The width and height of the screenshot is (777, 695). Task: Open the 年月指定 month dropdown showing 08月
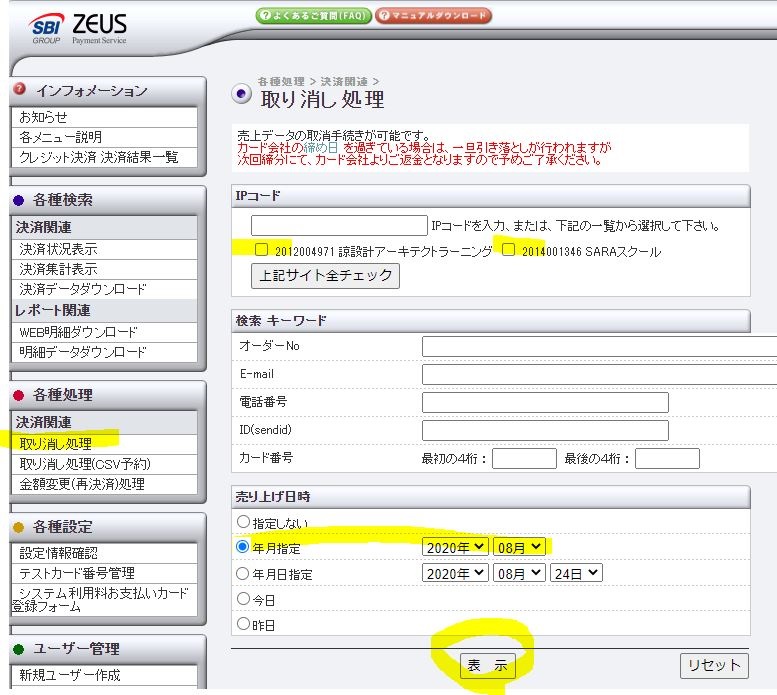click(x=519, y=547)
